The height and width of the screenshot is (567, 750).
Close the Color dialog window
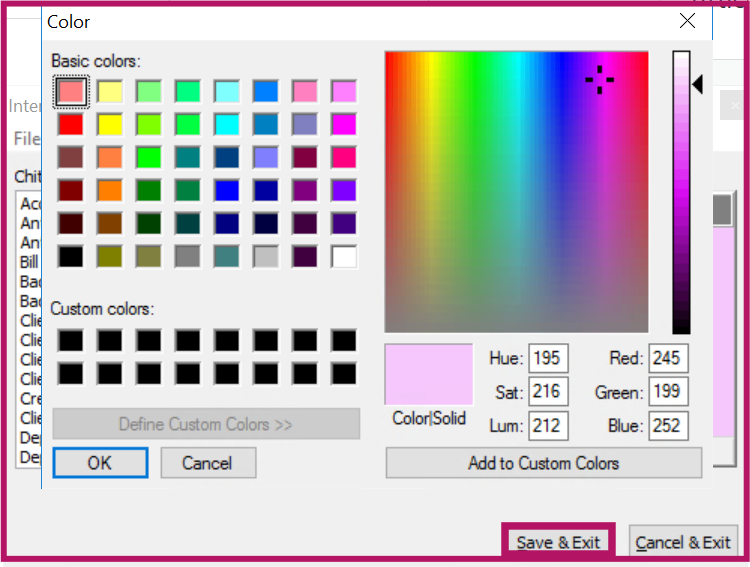coord(687,21)
